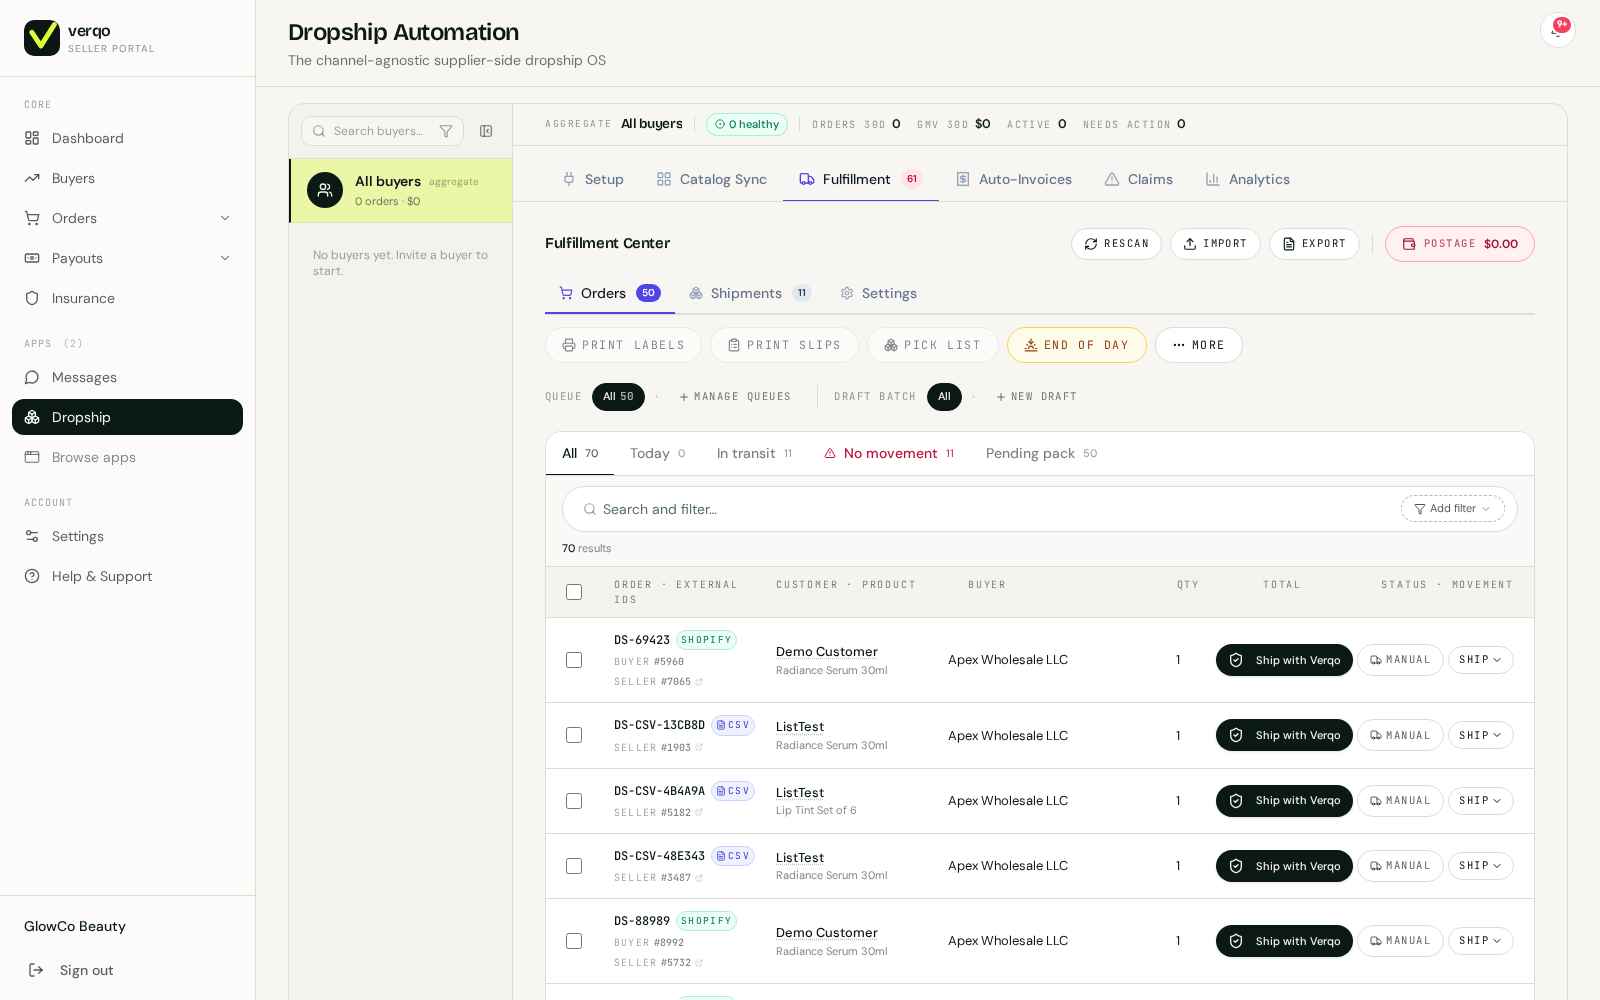Click the 0 healthy status badge

click(747, 124)
